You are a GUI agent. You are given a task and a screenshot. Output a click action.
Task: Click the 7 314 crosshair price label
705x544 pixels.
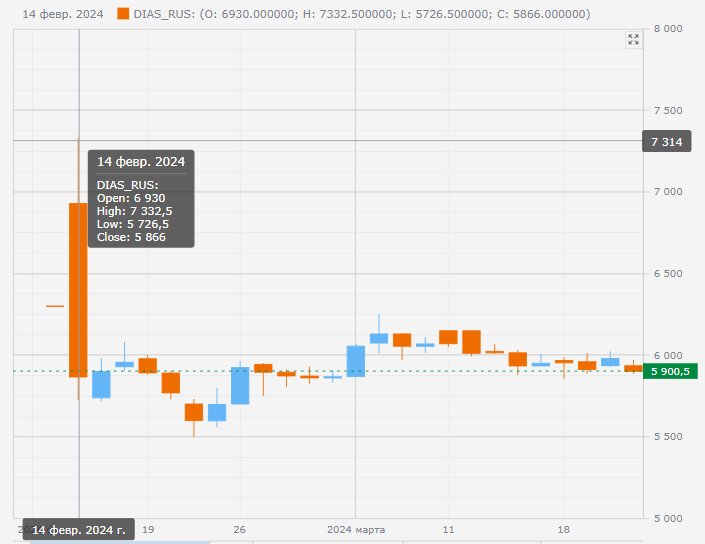coord(666,142)
